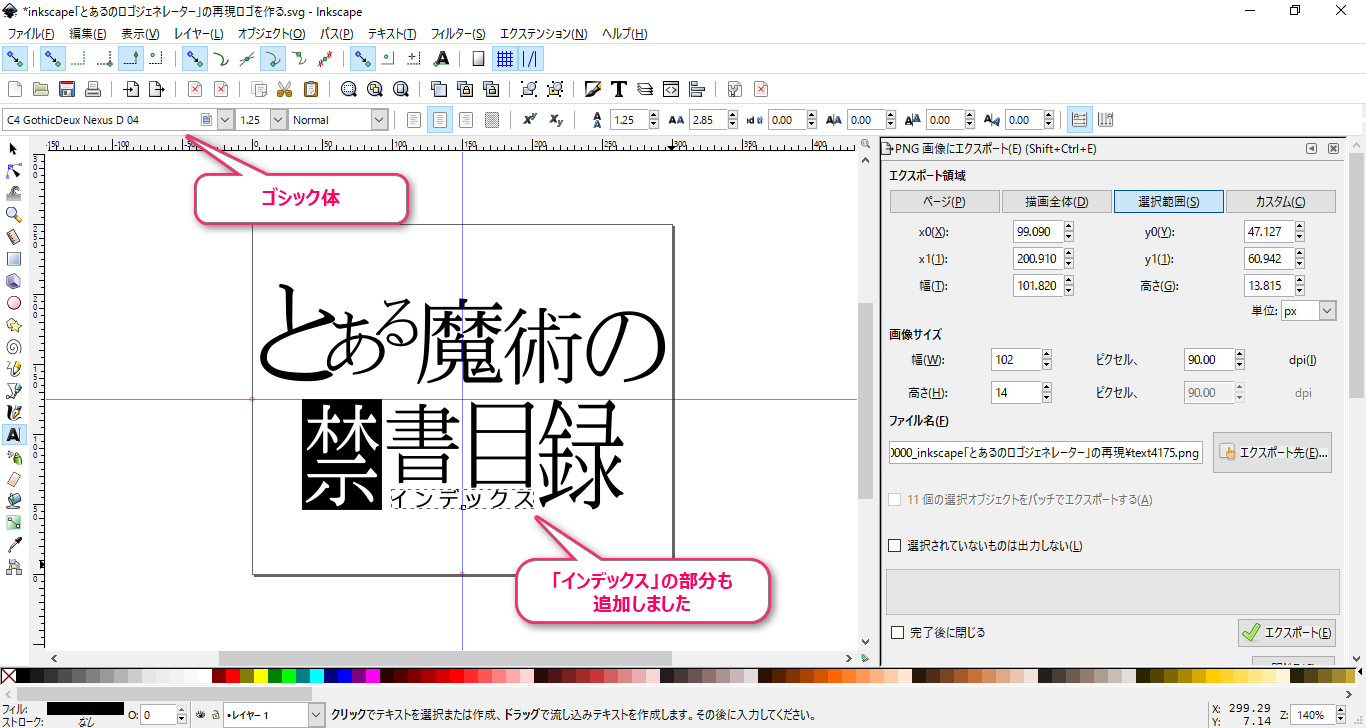Select the Rectangle tool

click(13, 259)
